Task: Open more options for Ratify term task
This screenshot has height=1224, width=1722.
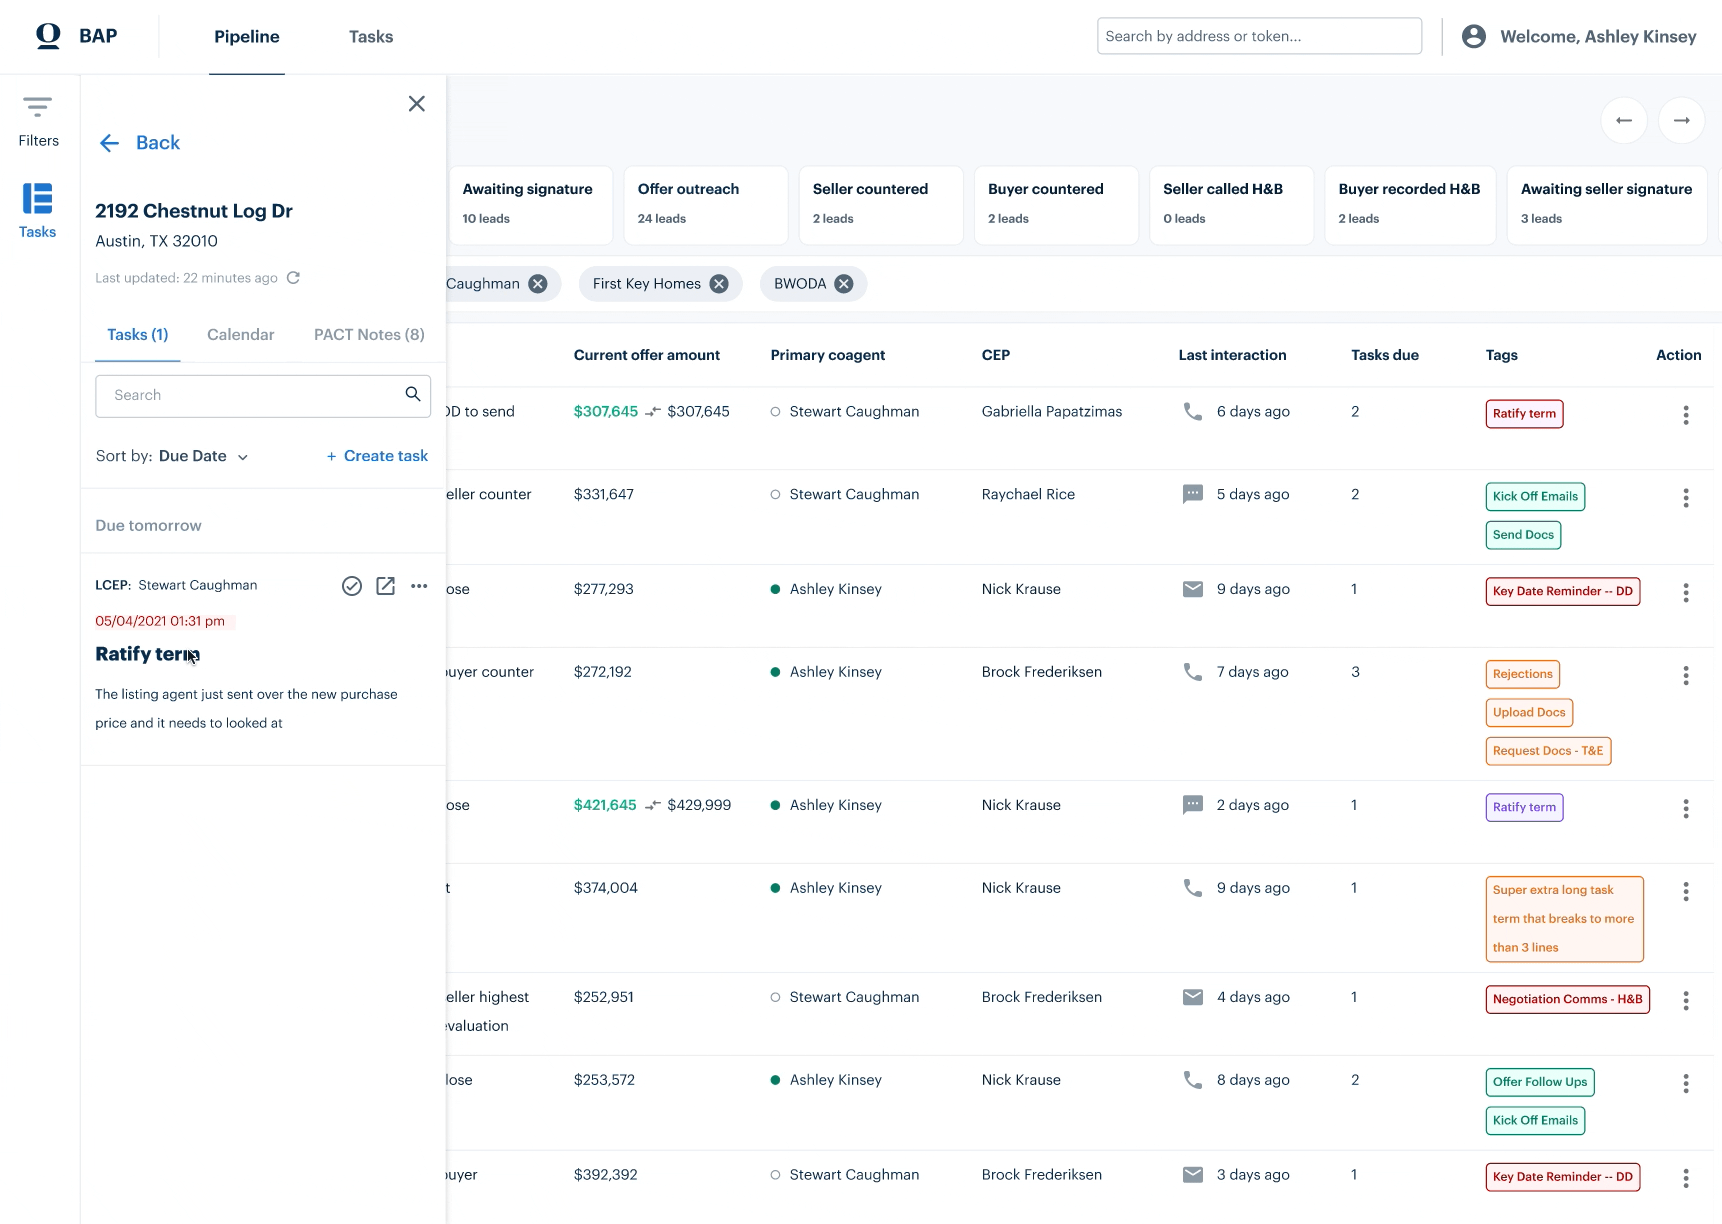Action: tap(419, 586)
